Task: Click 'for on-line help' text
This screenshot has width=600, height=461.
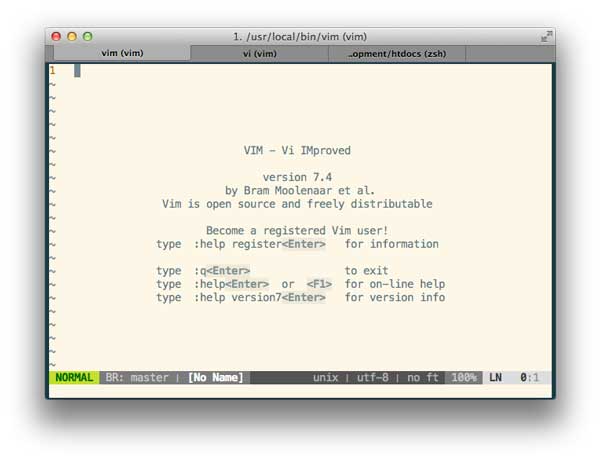Action: click(395, 284)
